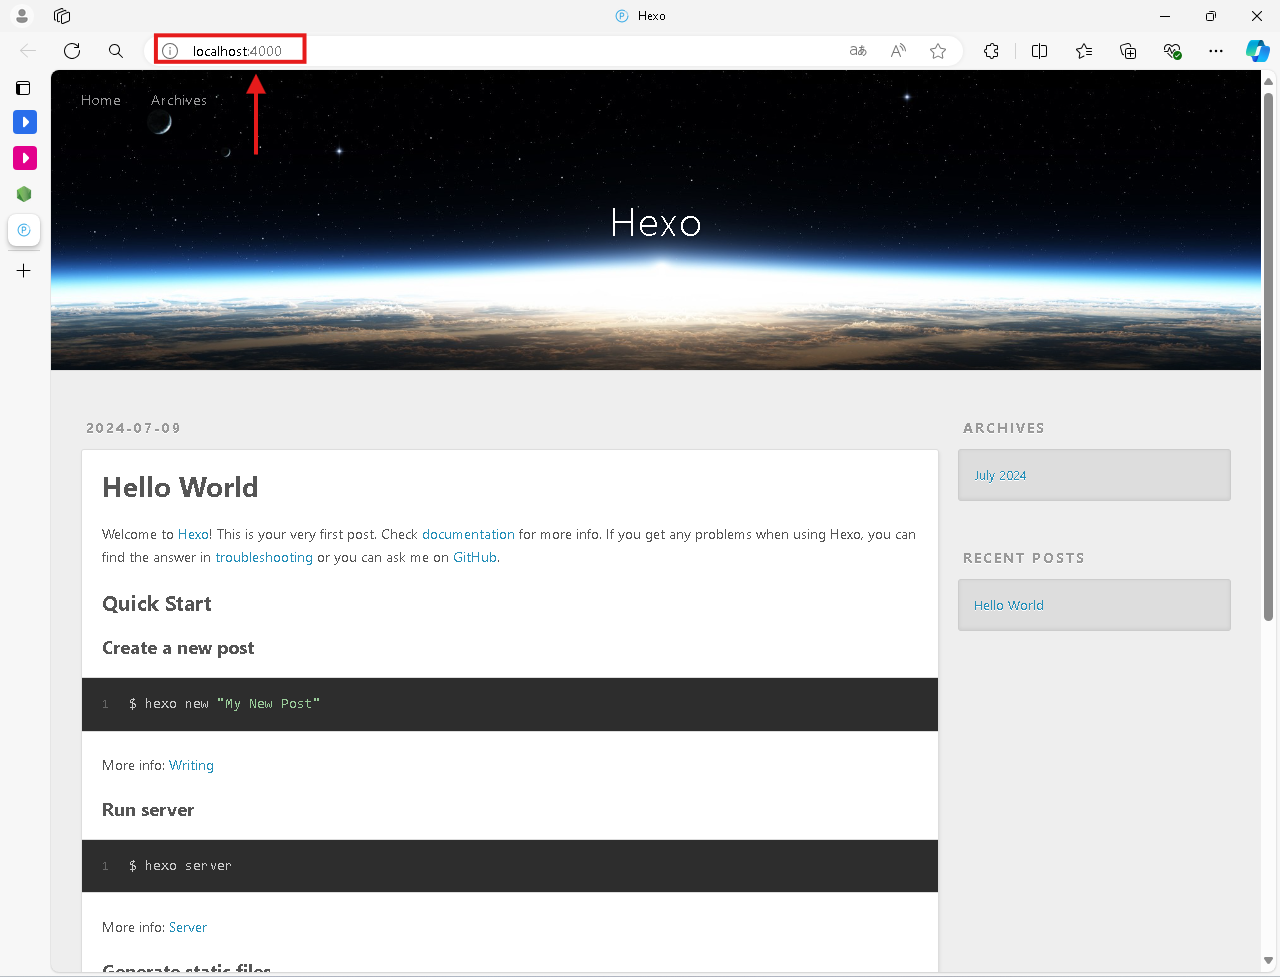The image size is (1280, 977).
Task: Open the Extensions puzzle icon
Action: [x=991, y=51]
